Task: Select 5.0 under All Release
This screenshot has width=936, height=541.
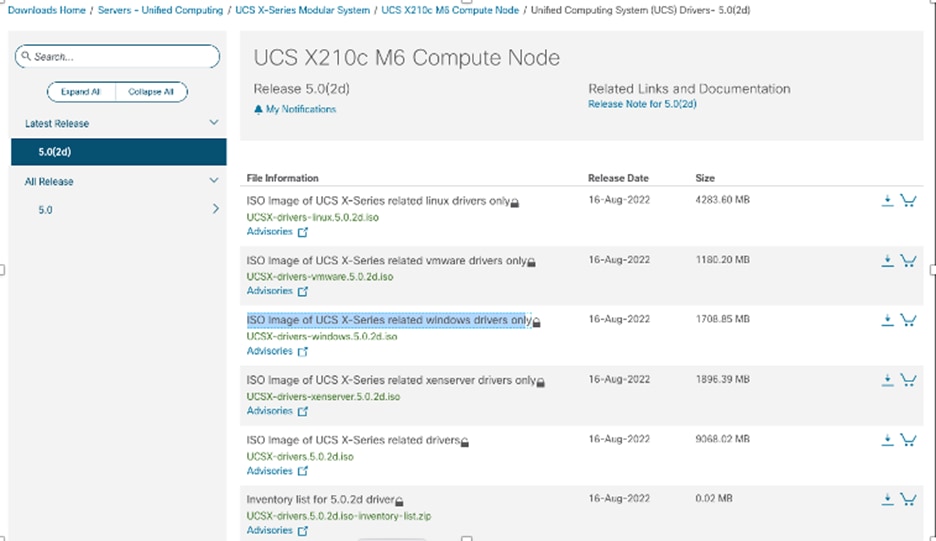Action: point(45,210)
